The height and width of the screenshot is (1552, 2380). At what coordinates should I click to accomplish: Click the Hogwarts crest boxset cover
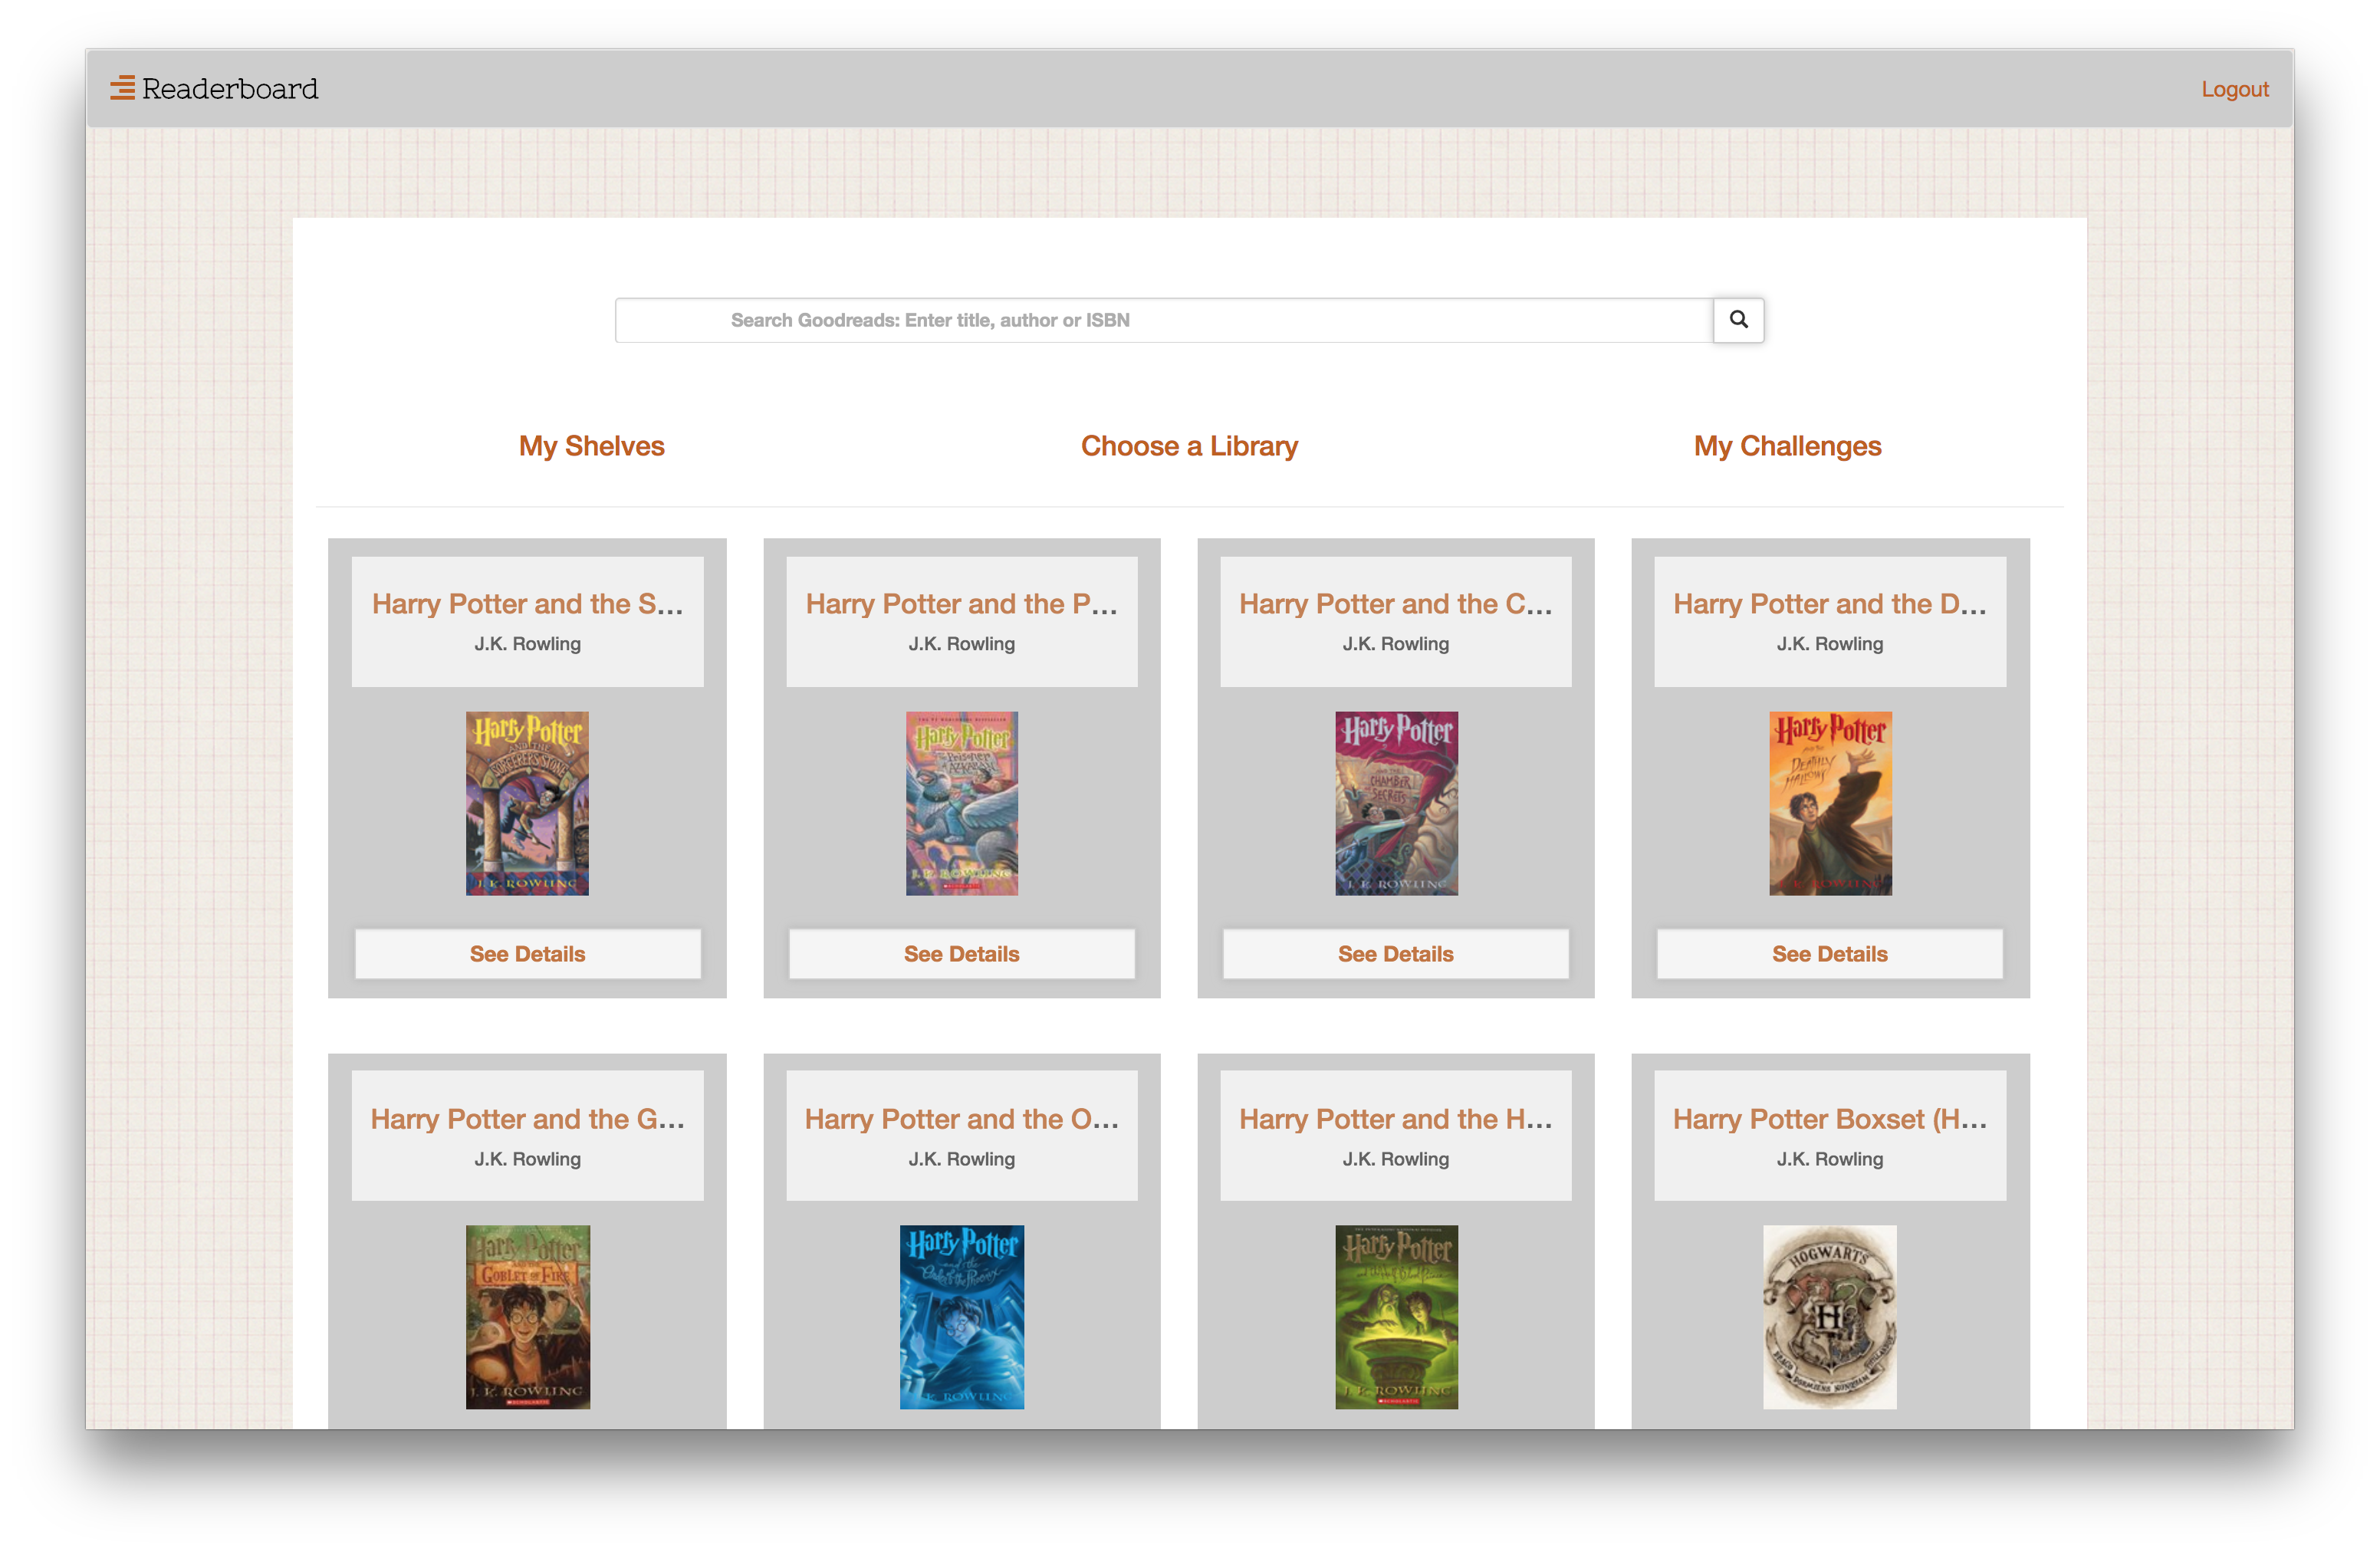tap(1830, 1317)
